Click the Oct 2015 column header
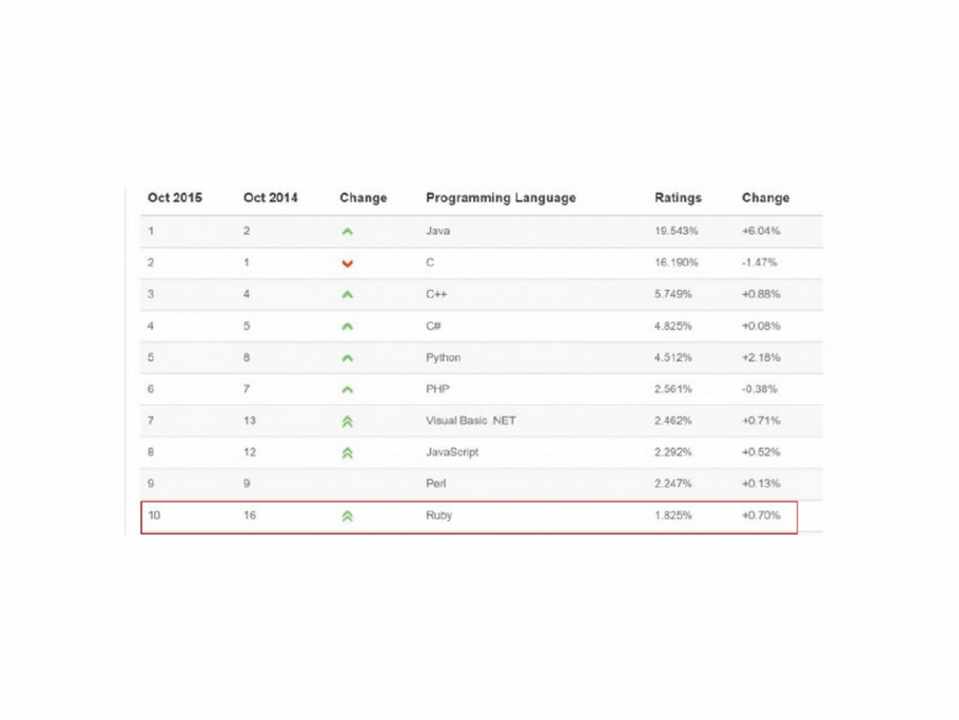Screen dimensions: 959x720 pos(174,198)
